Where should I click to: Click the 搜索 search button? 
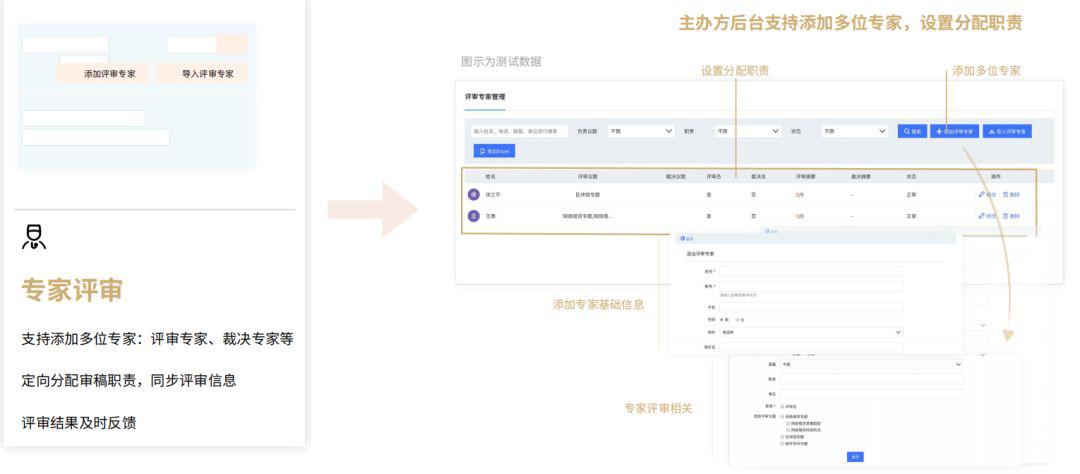click(912, 131)
